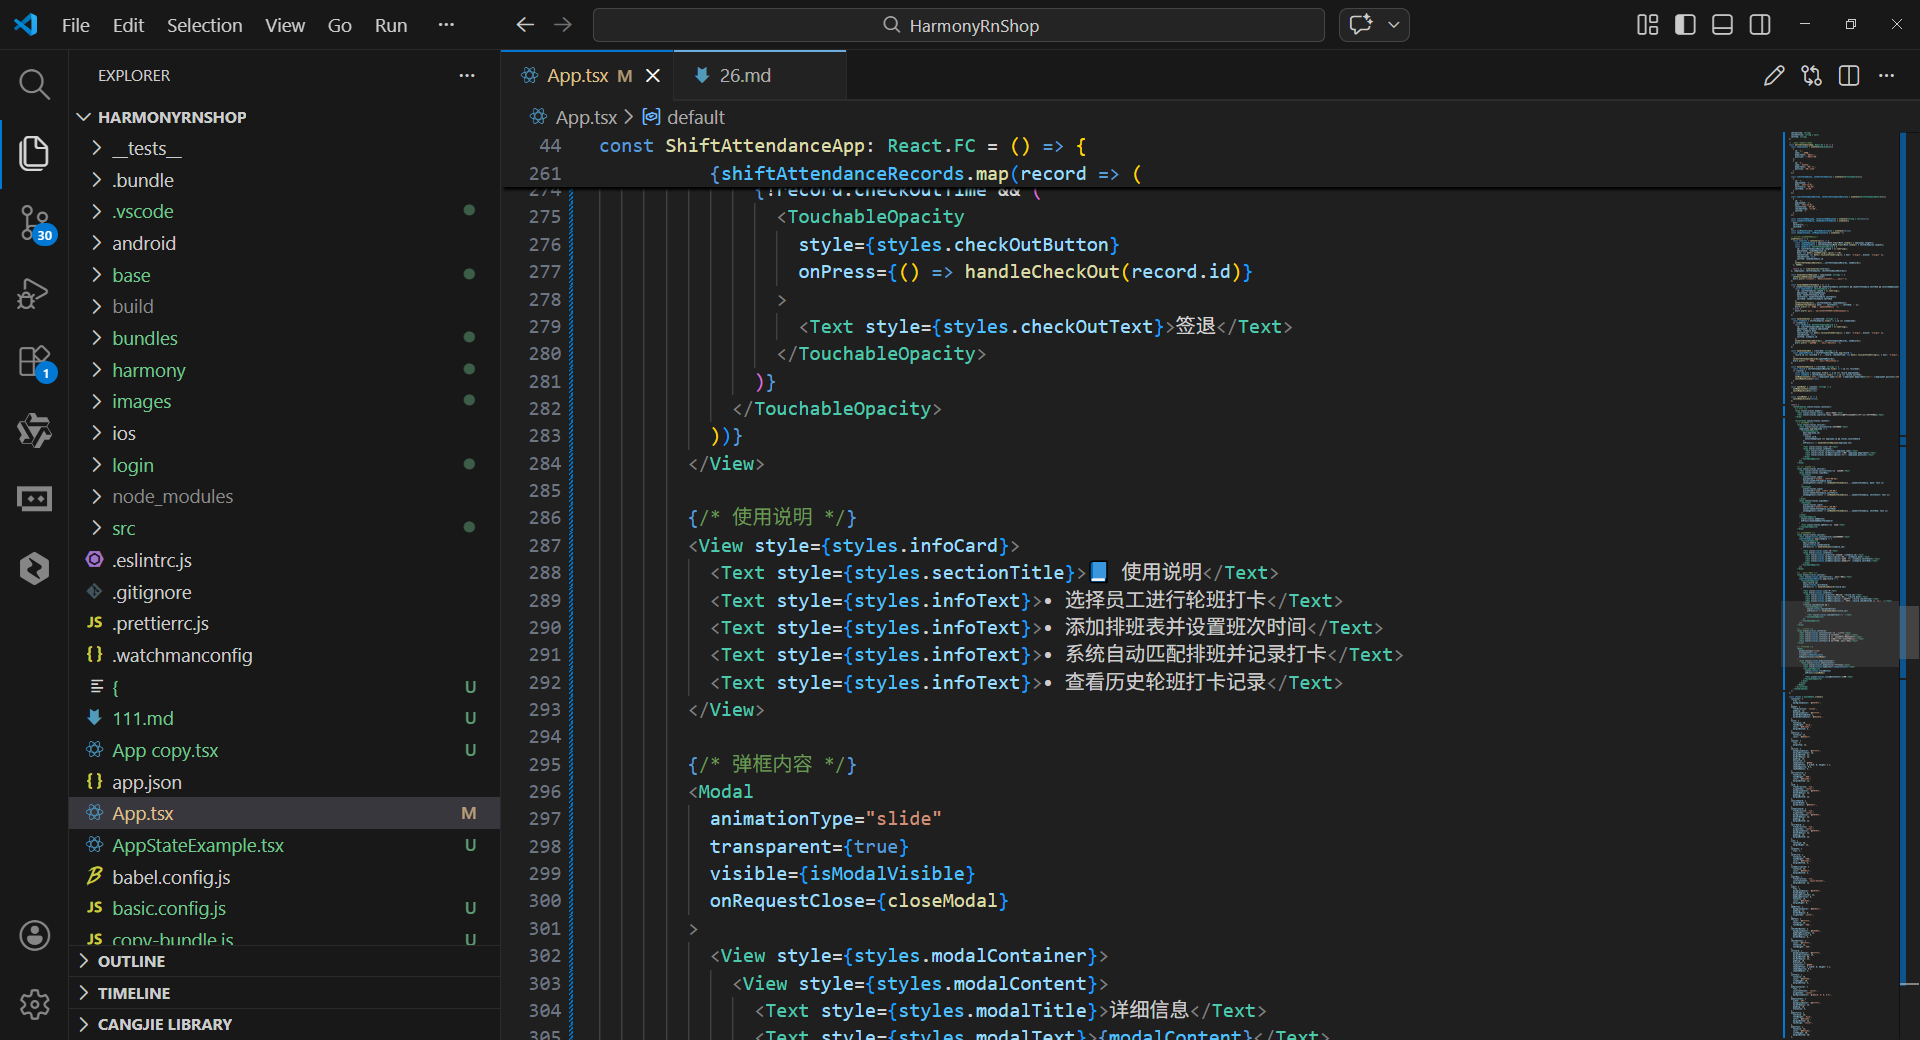Viewport: 1920px width, 1040px height.
Task: Expand the harmony folder
Action: click(284, 370)
